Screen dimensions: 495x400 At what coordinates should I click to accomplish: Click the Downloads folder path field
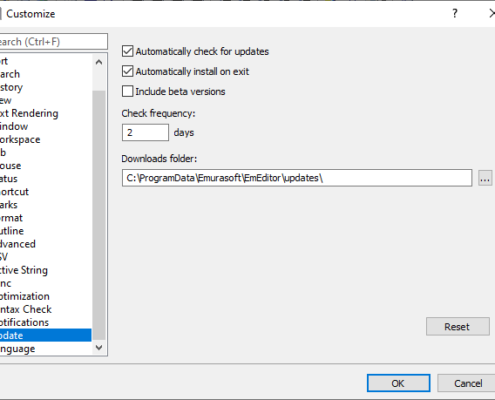[x=297, y=178]
